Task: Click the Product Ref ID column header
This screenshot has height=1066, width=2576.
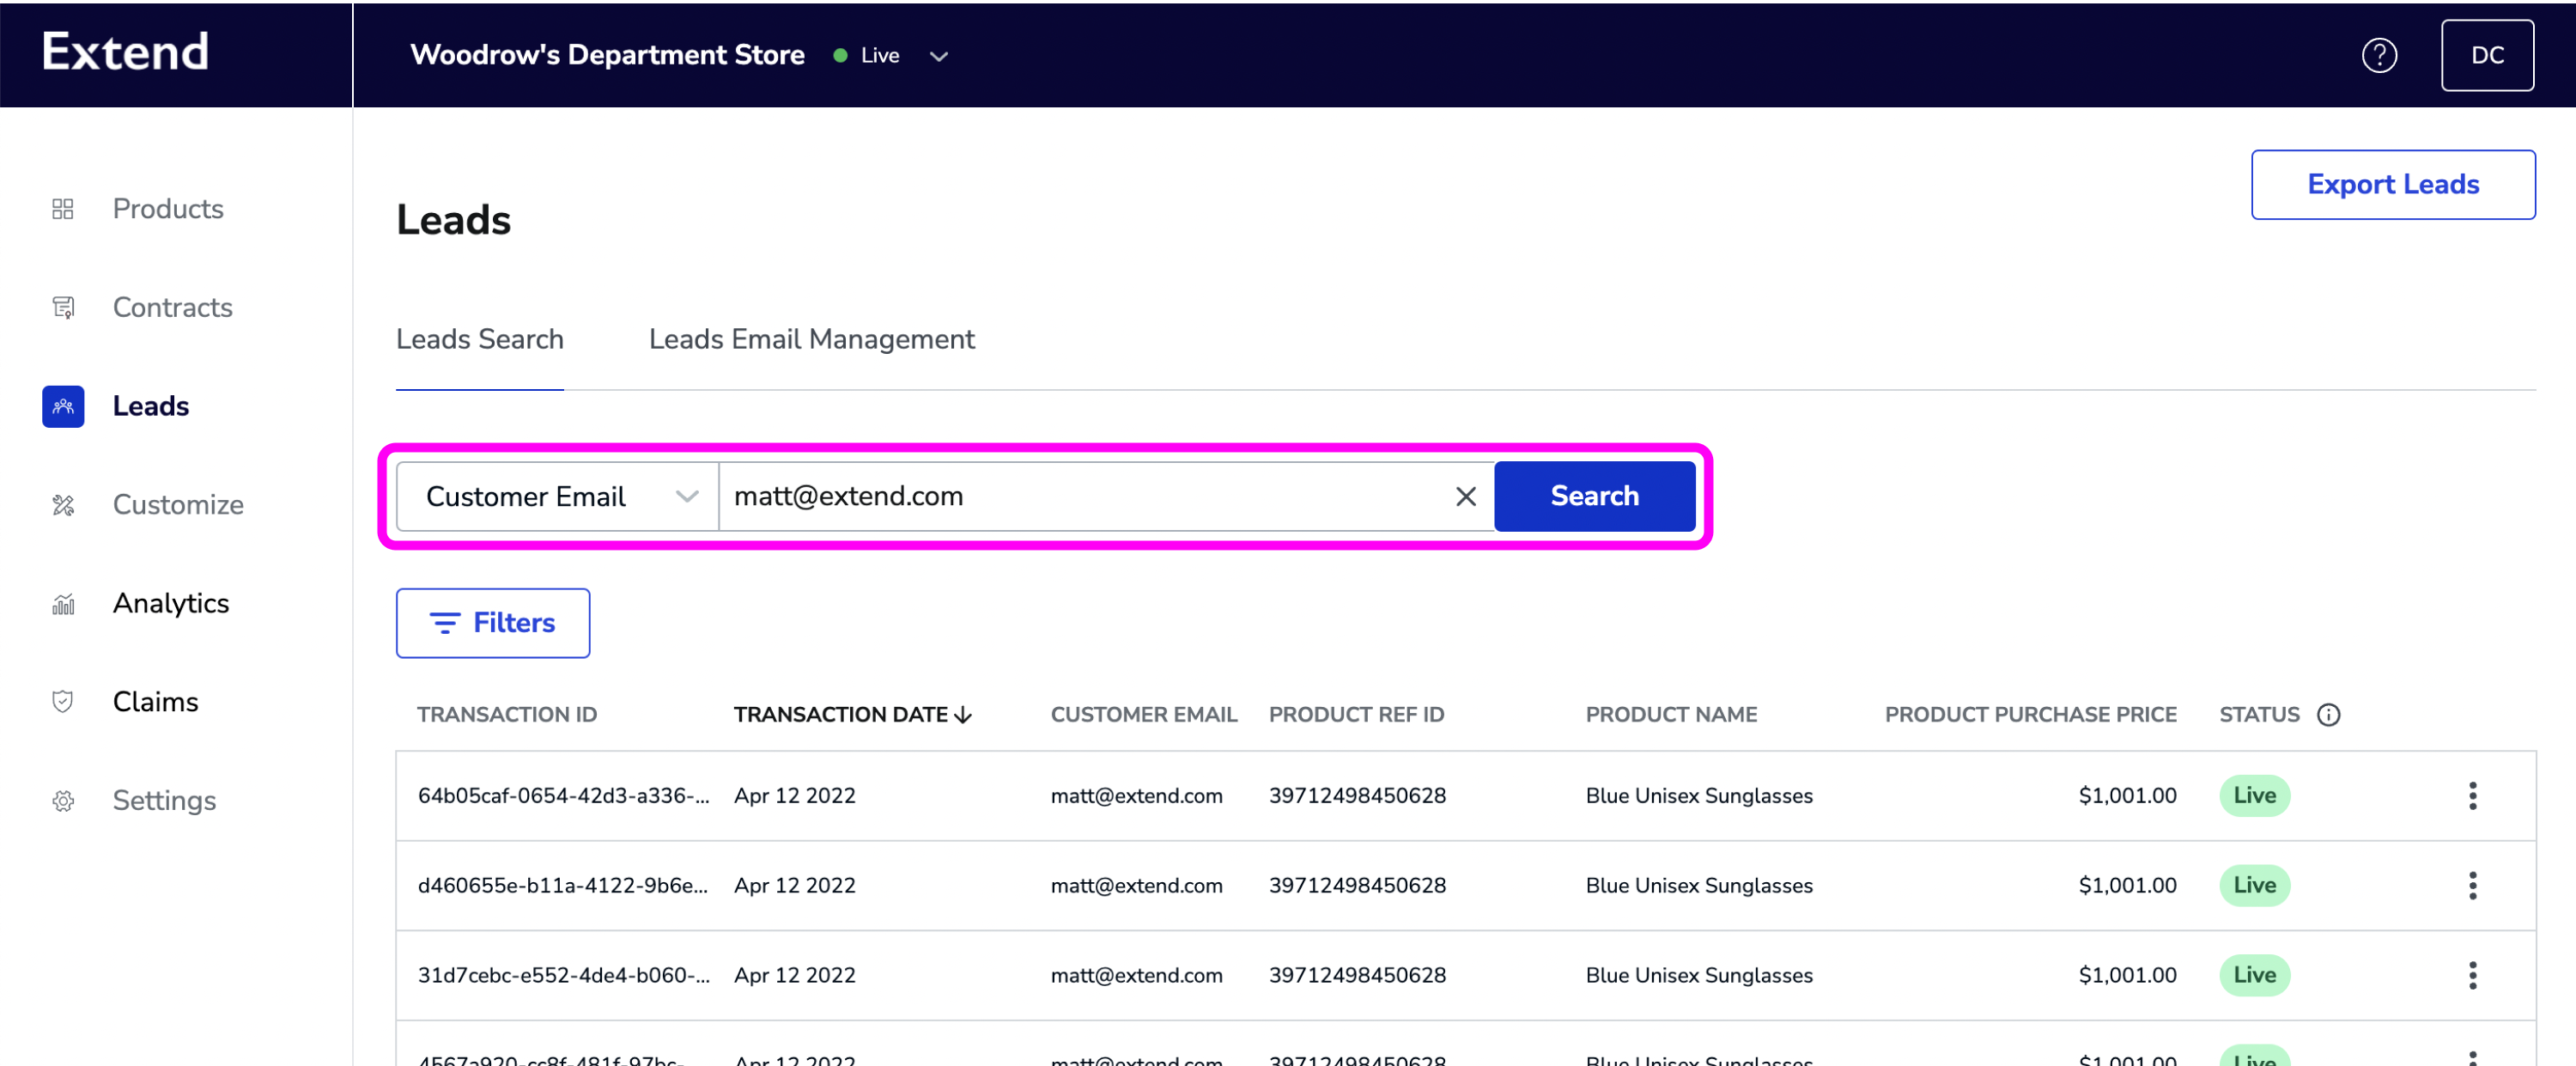Action: [1356, 715]
